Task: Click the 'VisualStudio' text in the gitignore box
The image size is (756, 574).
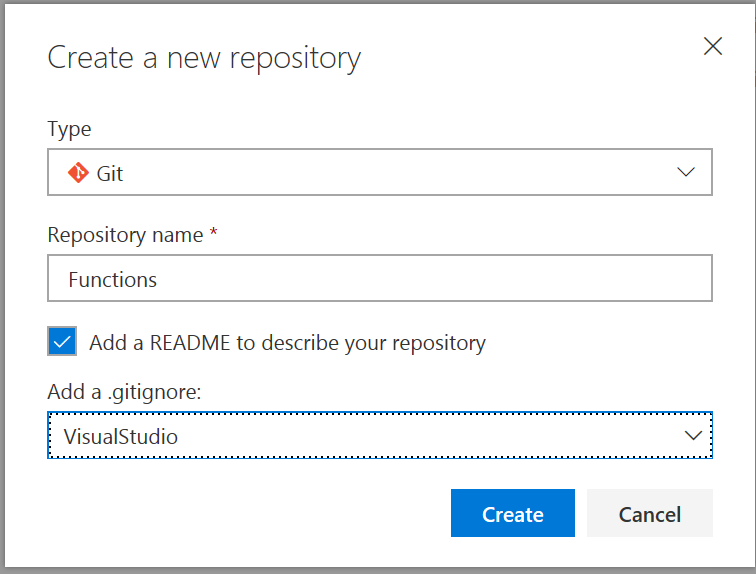Action: click(121, 436)
